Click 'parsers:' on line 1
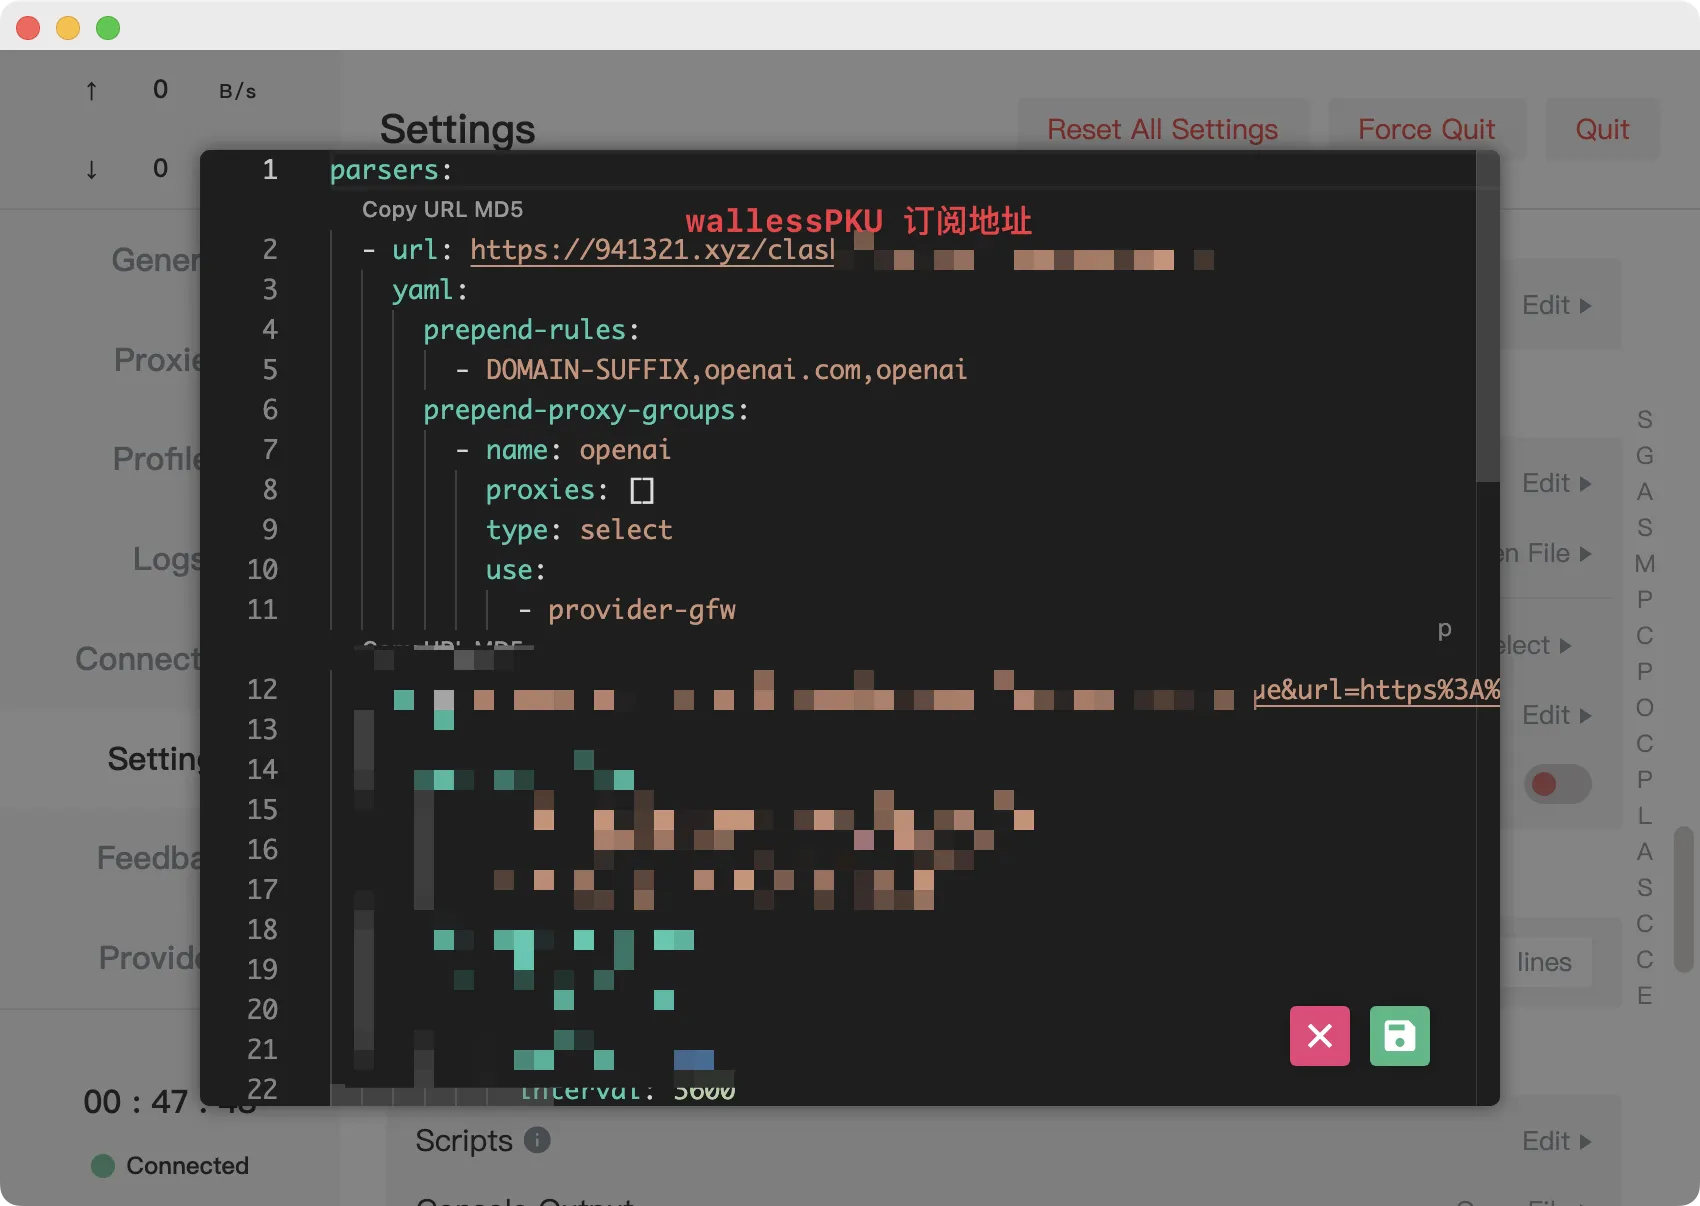Image resolution: width=1700 pixels, height=1206 pixels. coord(391,170)
